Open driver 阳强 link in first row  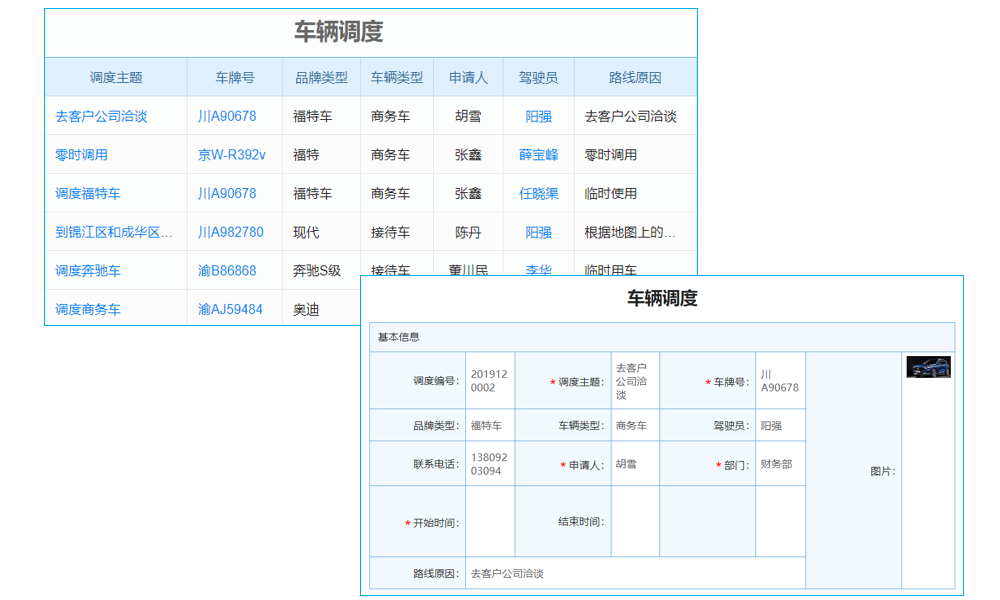(x=540, y=115)
